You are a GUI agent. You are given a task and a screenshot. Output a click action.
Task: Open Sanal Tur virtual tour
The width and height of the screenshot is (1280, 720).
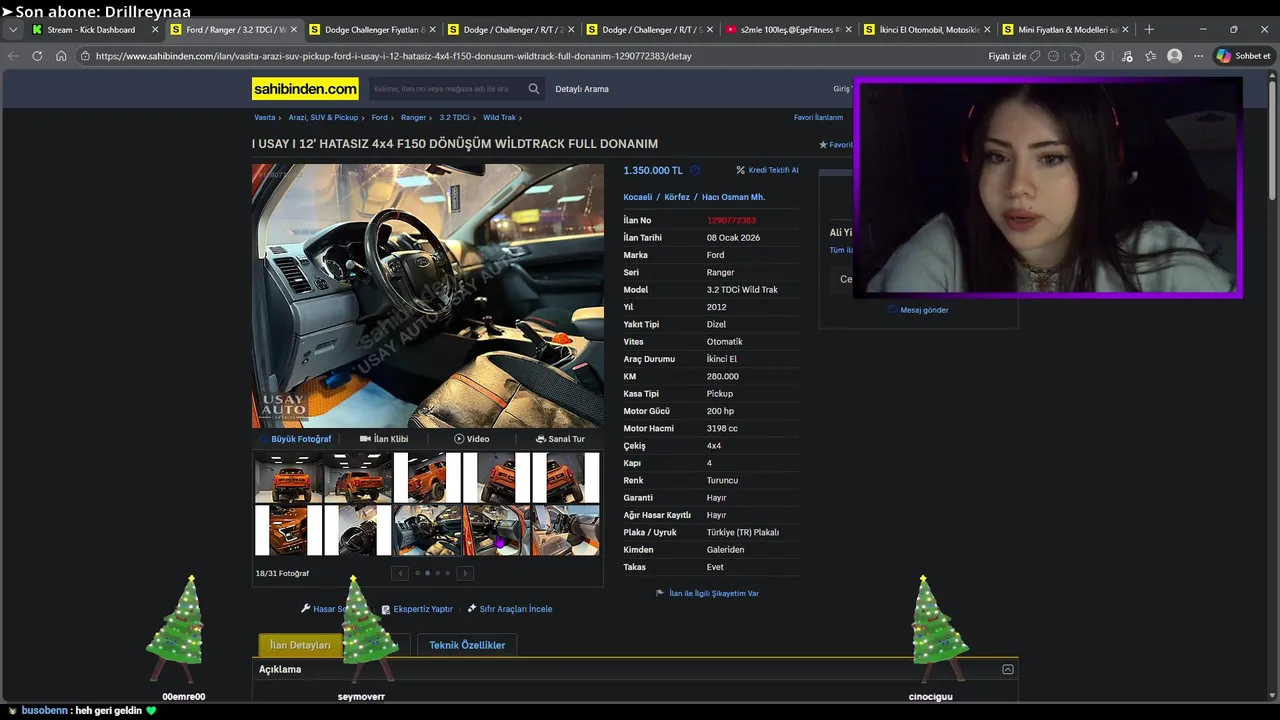coord(560,439)
